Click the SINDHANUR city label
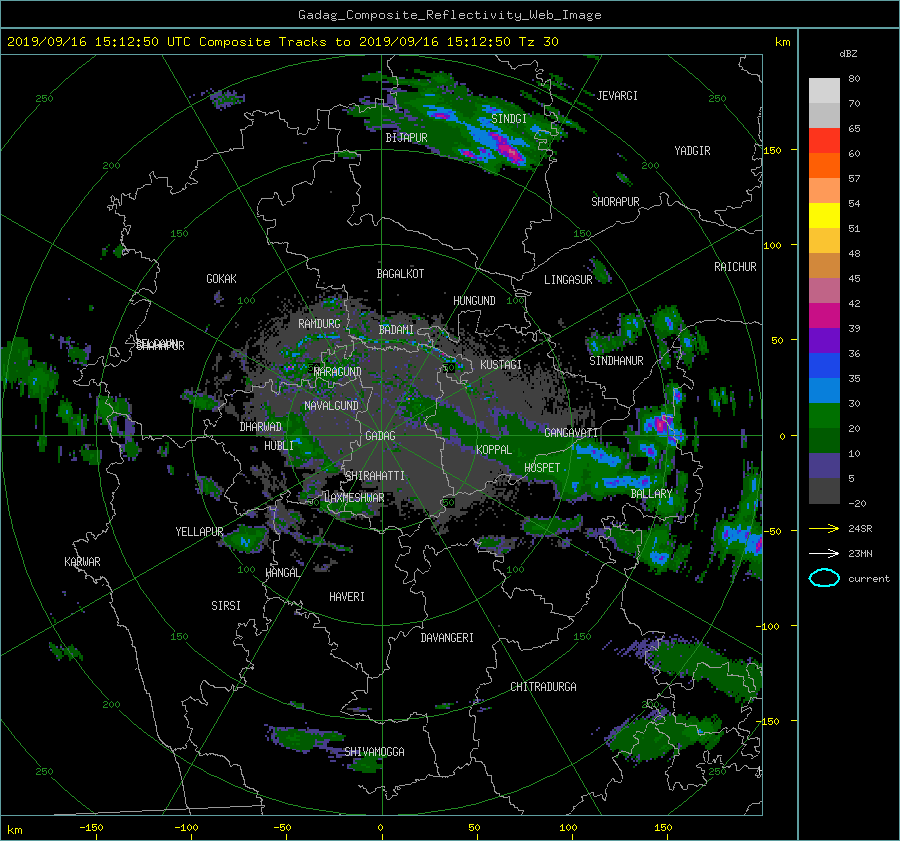 616,361
